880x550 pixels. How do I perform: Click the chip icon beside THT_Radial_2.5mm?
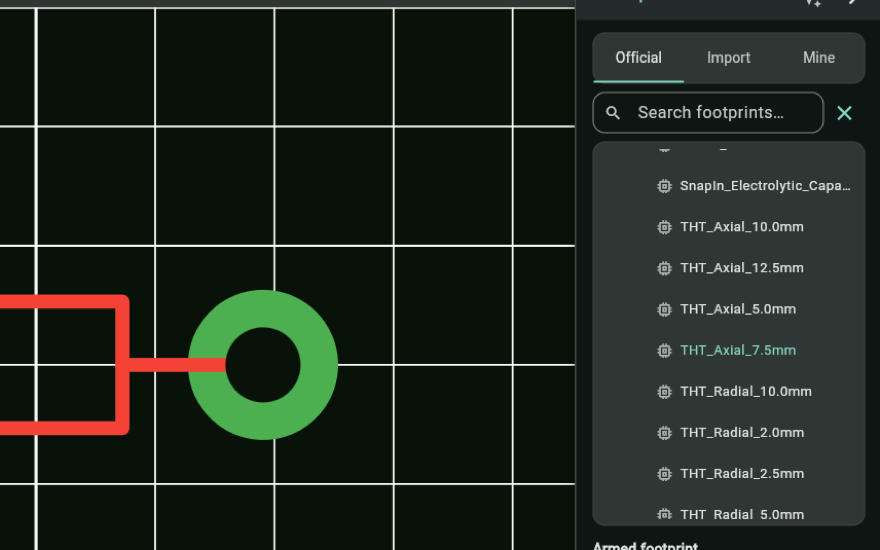(x=664, y=474)
